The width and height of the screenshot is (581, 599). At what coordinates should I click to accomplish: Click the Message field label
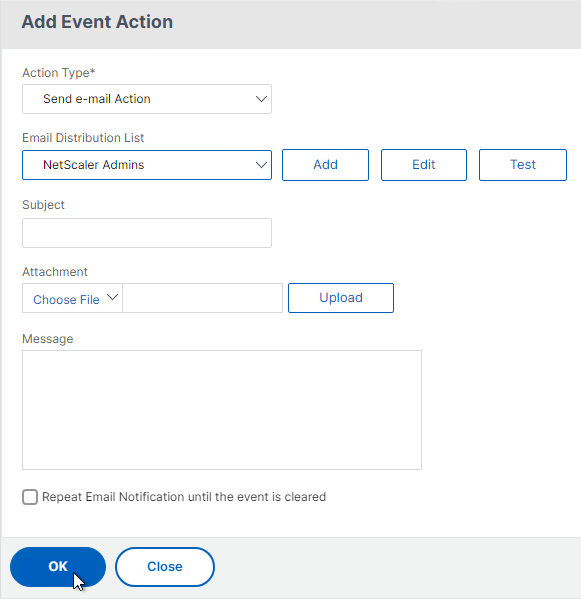pyautogui.click(x=48, y=339)
